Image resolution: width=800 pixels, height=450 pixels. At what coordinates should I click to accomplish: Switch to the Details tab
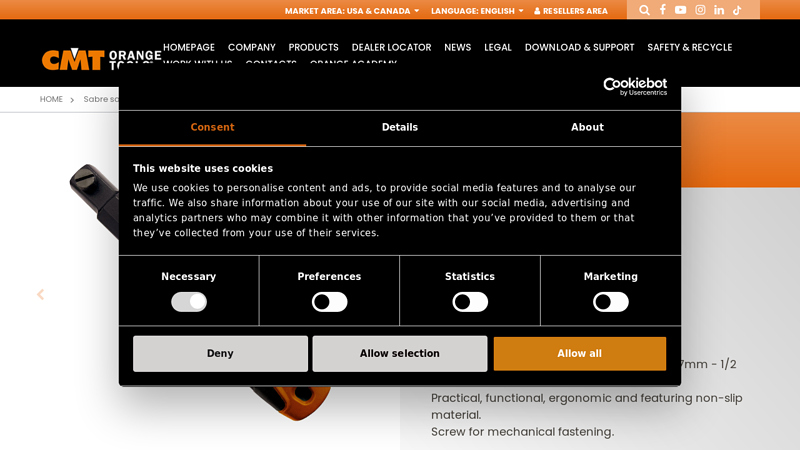coord(400,128)
